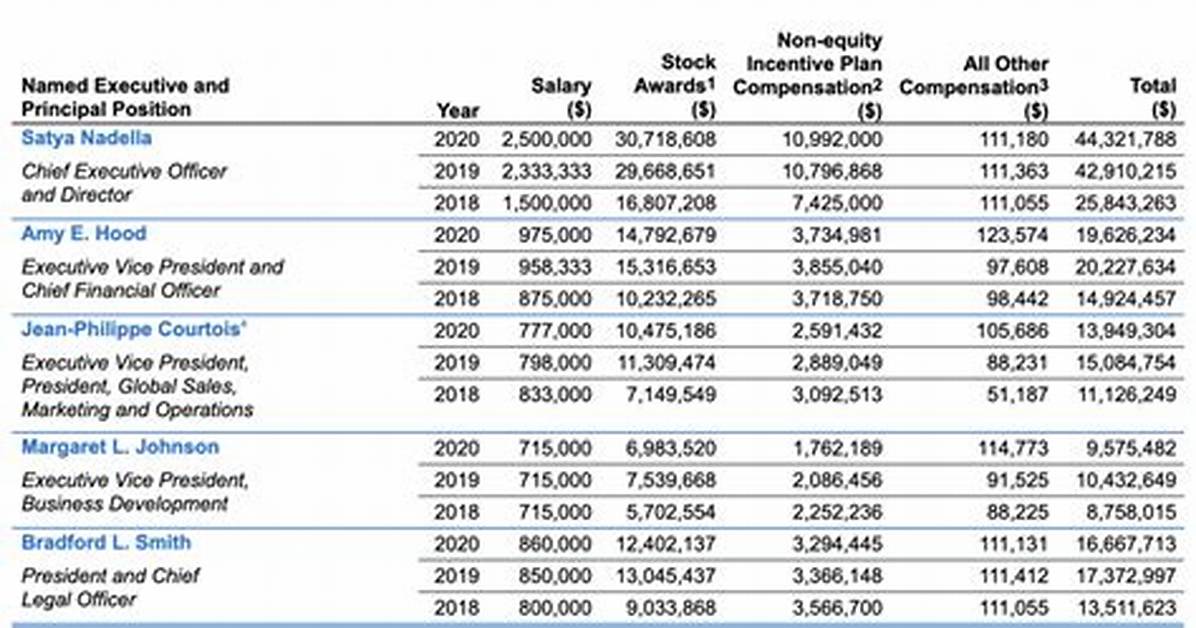Click the Bradford L. Smith name link
This screenshot has height=628, width=1196.
(106, 543)
